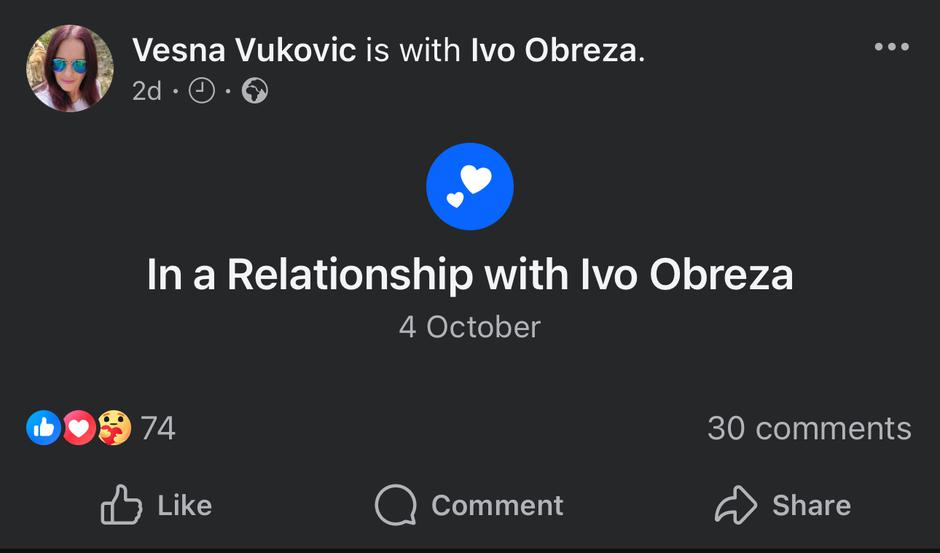Screen dimensions: 940x553
Task: Click the blue thumbs-up reaction icon
Action: (x=43, y=428)
